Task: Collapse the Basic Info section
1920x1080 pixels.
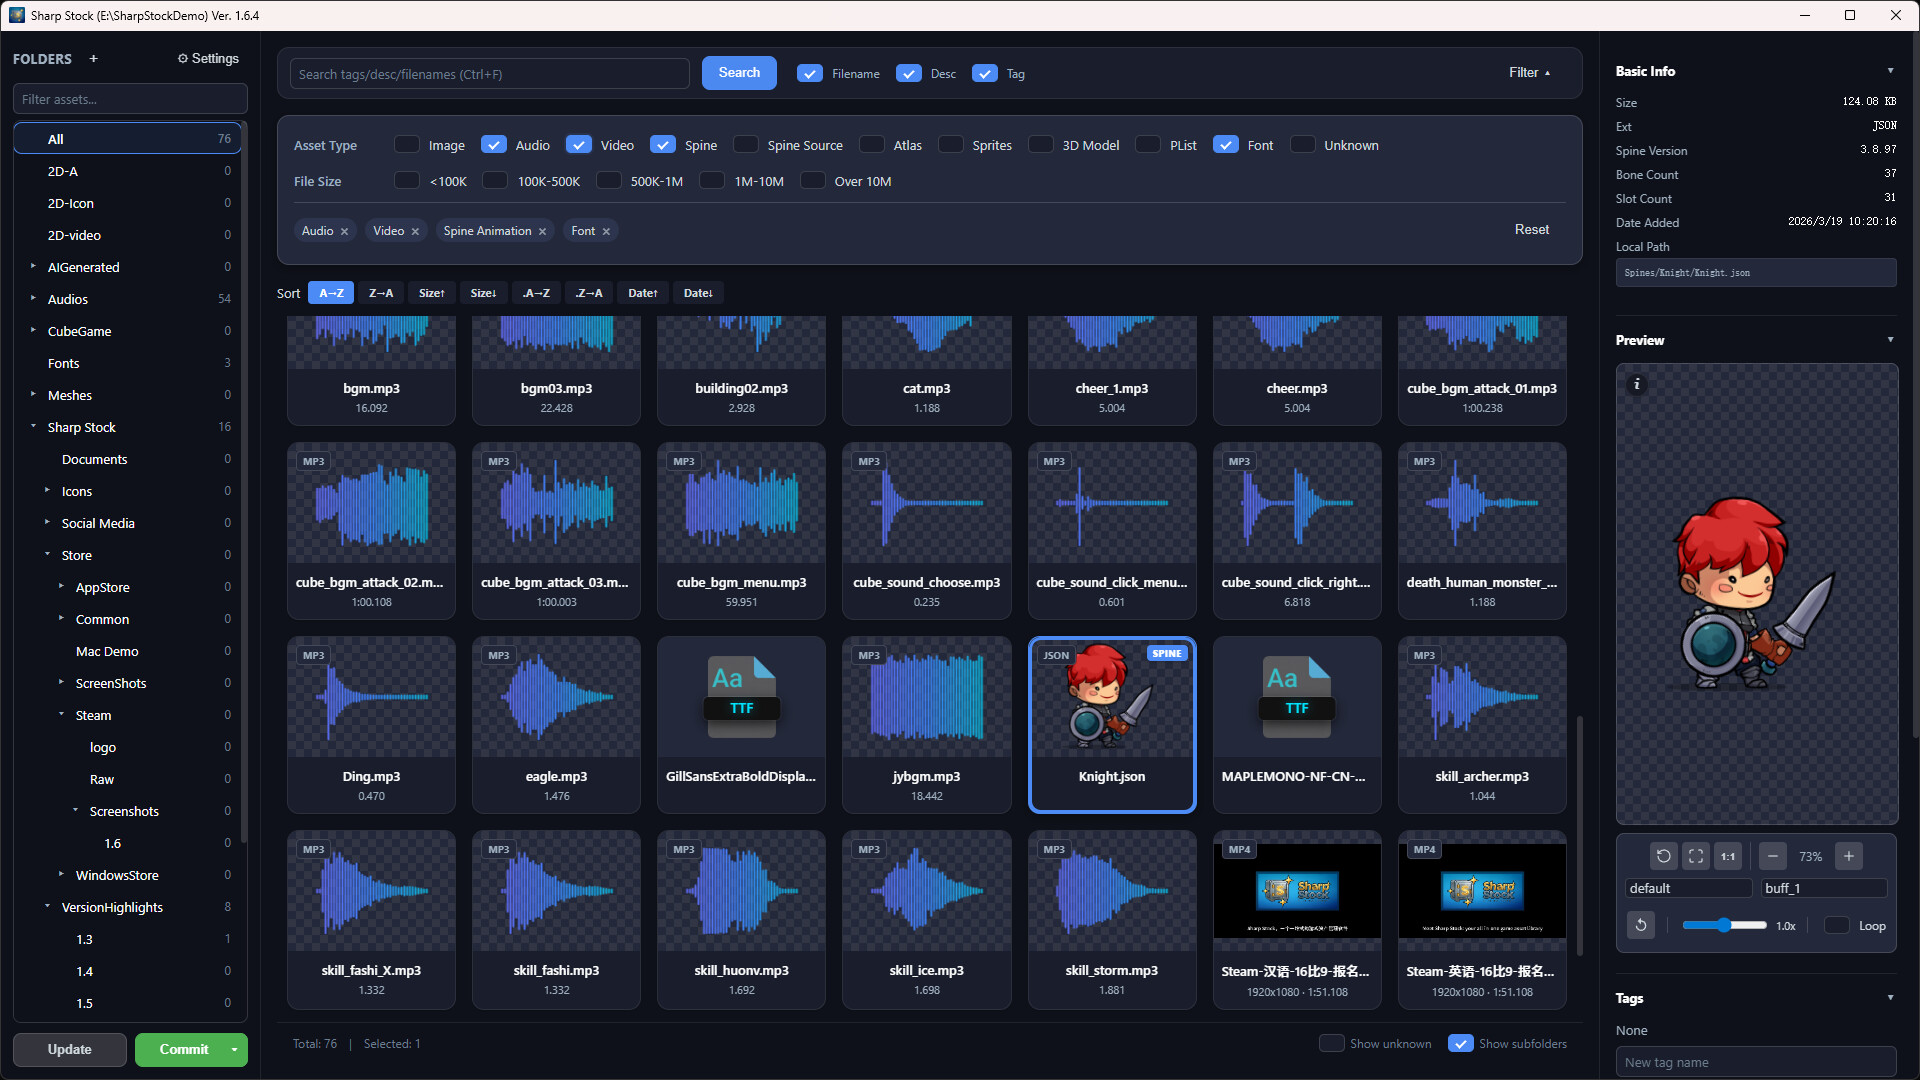Action: pos(1890,71)
